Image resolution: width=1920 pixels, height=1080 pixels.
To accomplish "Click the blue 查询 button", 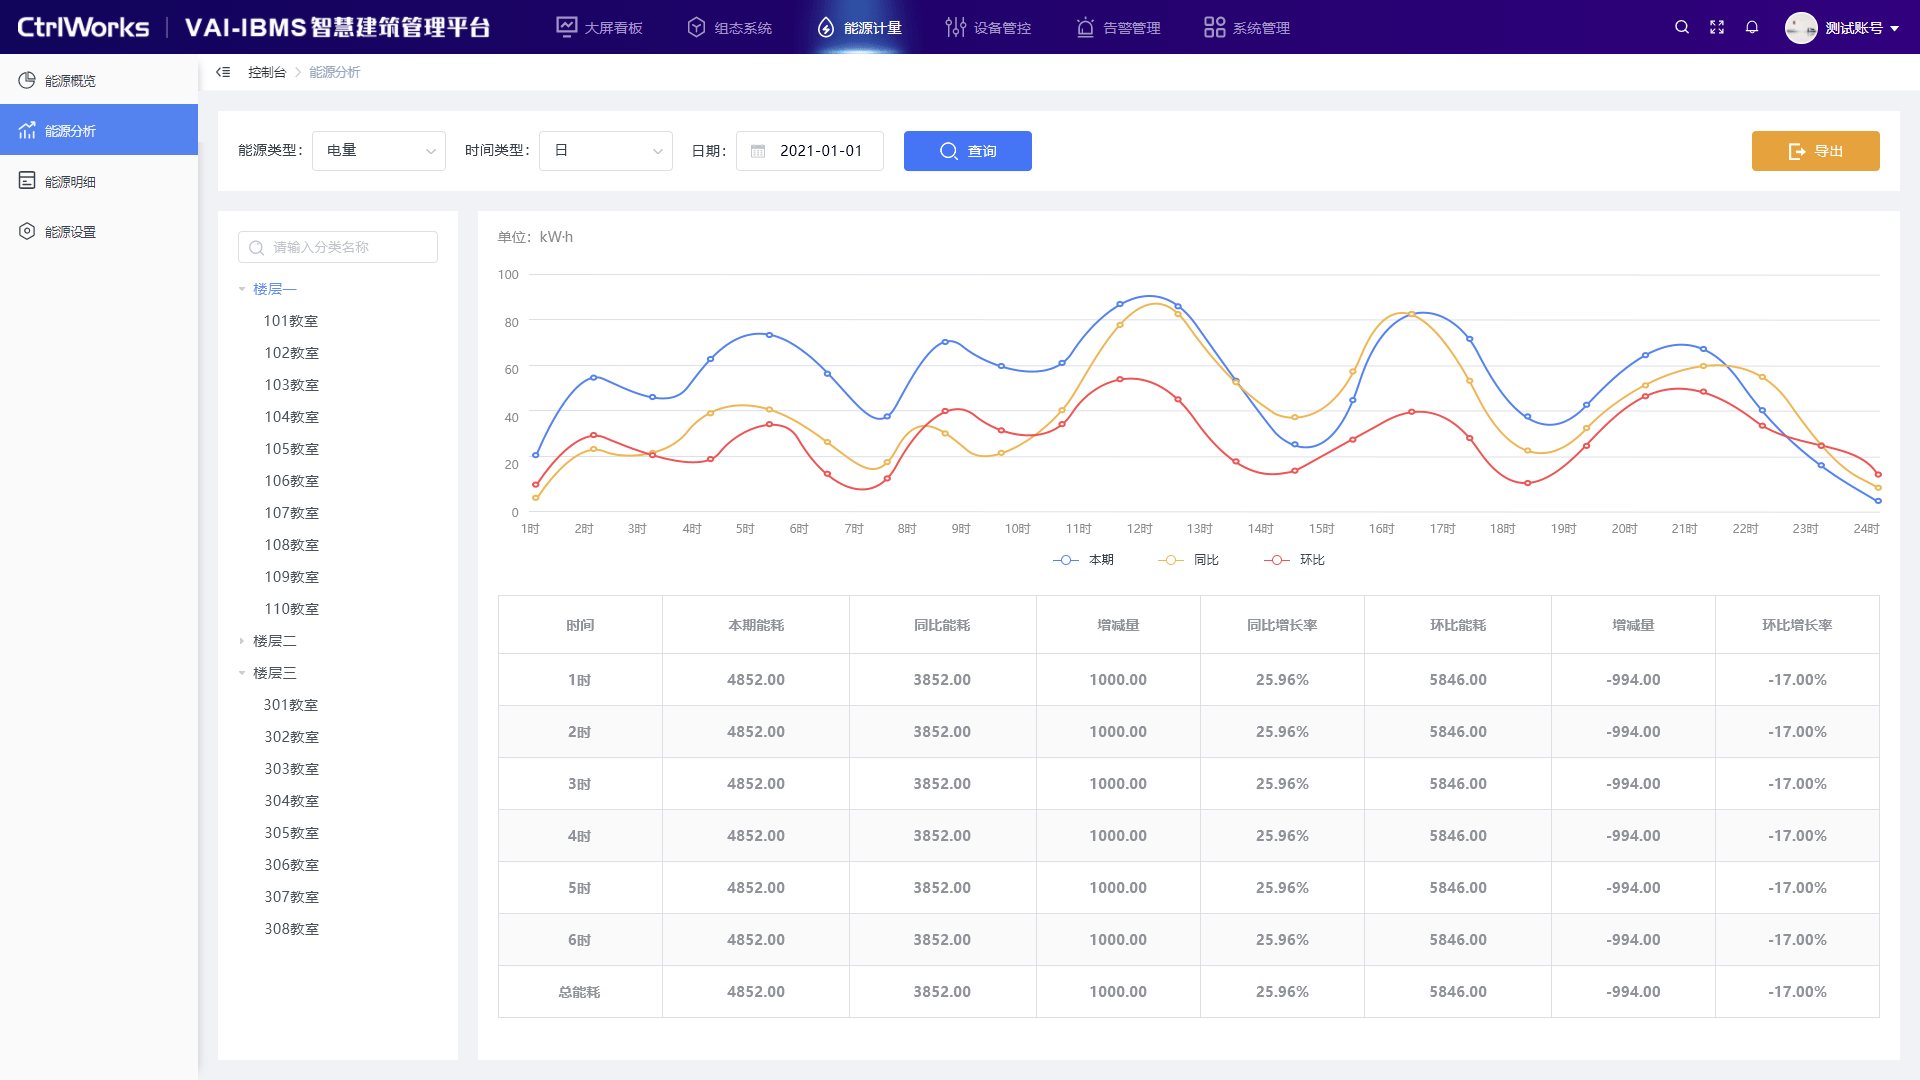I will point(968,151).
